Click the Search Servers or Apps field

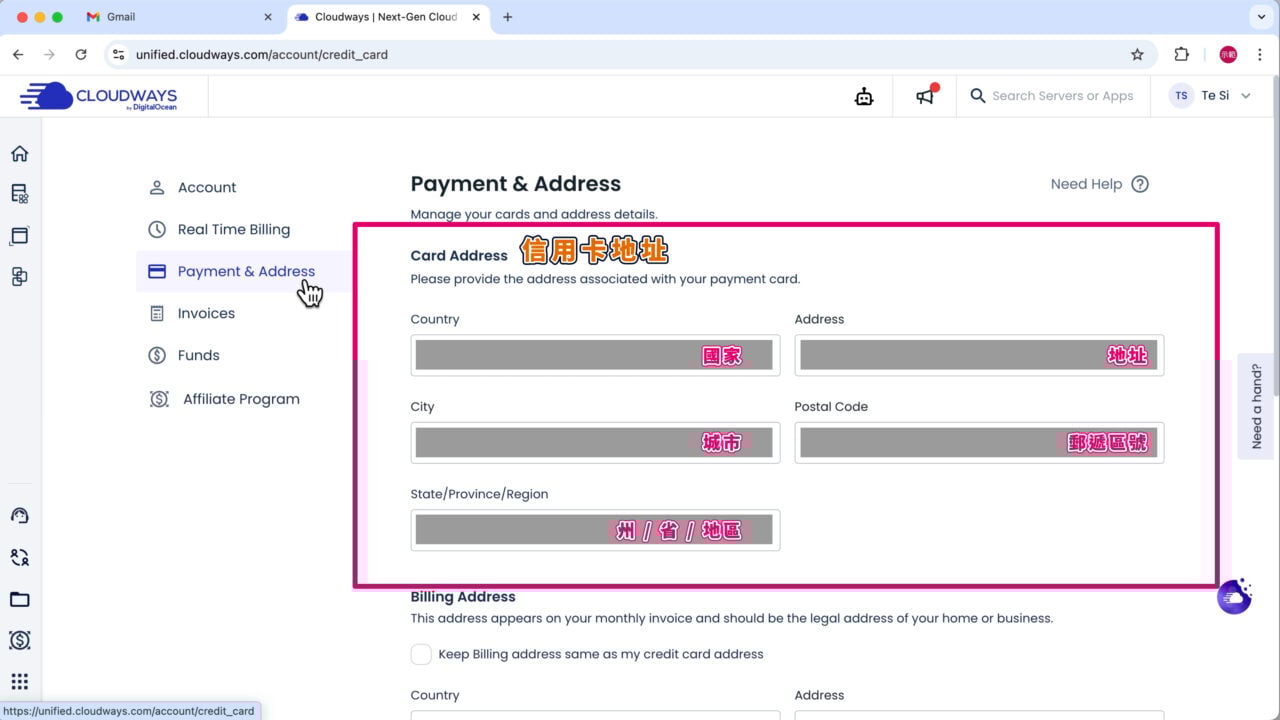(x=1062, y=96)
